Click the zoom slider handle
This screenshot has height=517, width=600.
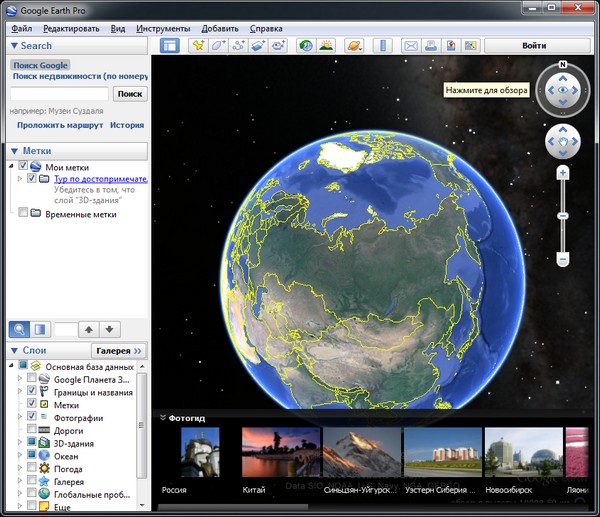(563, 215)
